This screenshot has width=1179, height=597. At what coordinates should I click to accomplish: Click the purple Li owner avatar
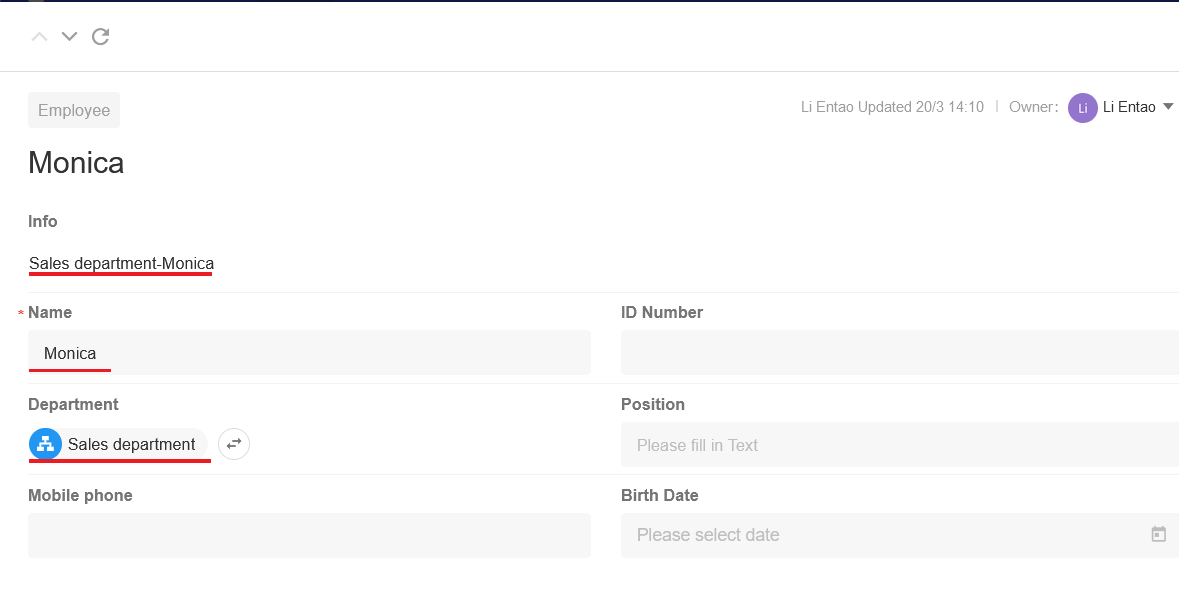pos(1083,108)
